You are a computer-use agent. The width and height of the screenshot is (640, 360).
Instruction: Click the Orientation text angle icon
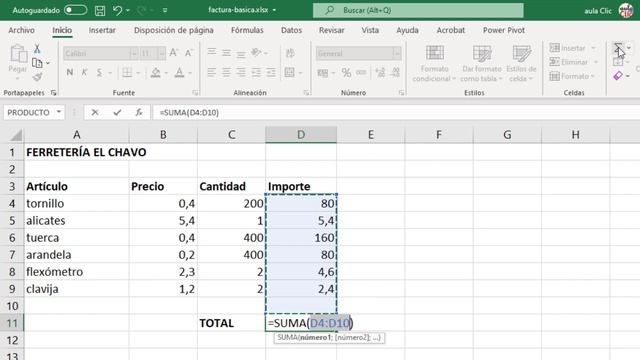click(256, 53)
